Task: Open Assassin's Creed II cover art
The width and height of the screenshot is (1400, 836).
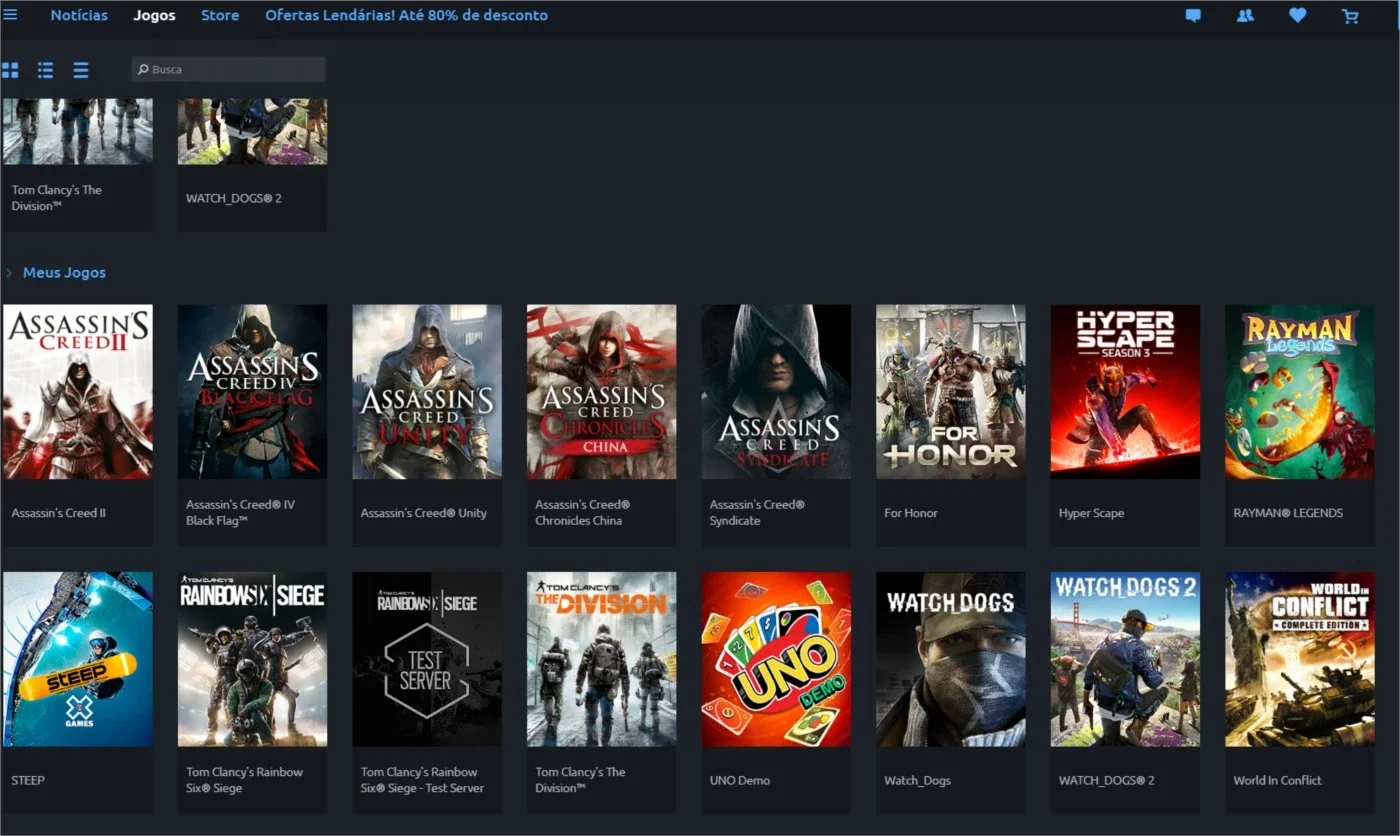Action: click(78, 392)
